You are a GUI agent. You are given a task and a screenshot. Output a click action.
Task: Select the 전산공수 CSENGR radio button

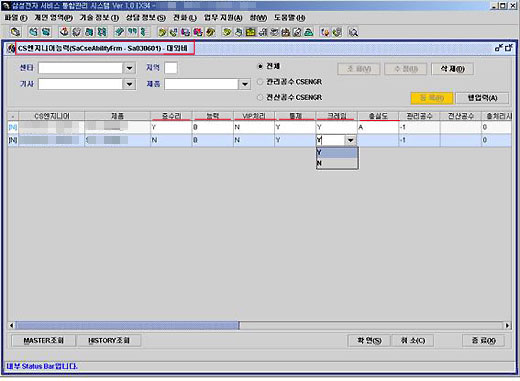pyautogui.click(x=260, y=97)
